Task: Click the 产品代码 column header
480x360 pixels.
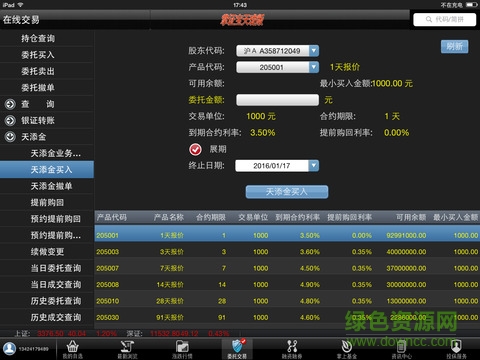Action: click(112, 217)
